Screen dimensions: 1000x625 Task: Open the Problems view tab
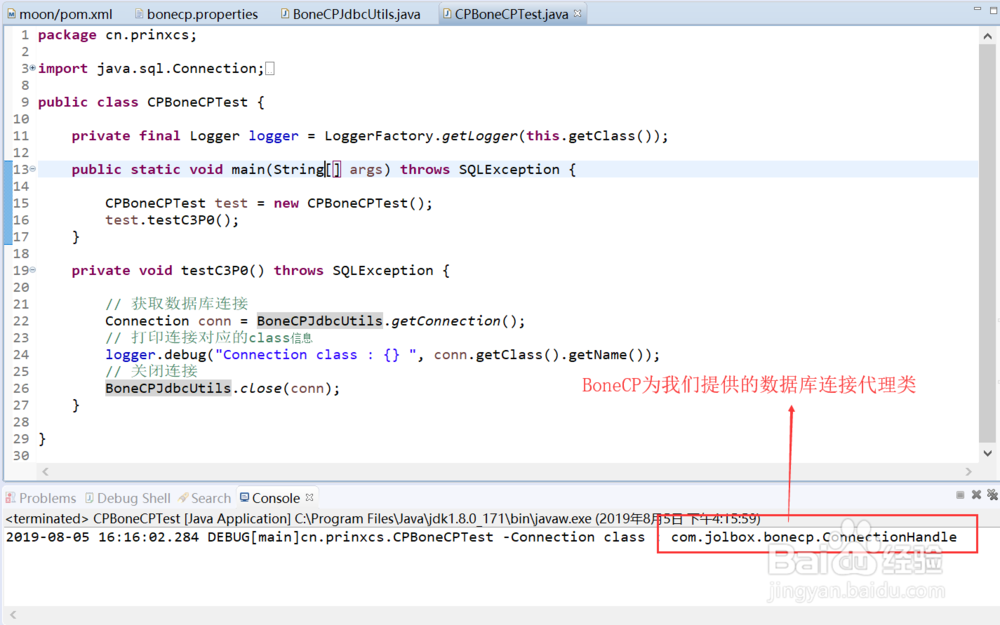(x=41, y=498)
